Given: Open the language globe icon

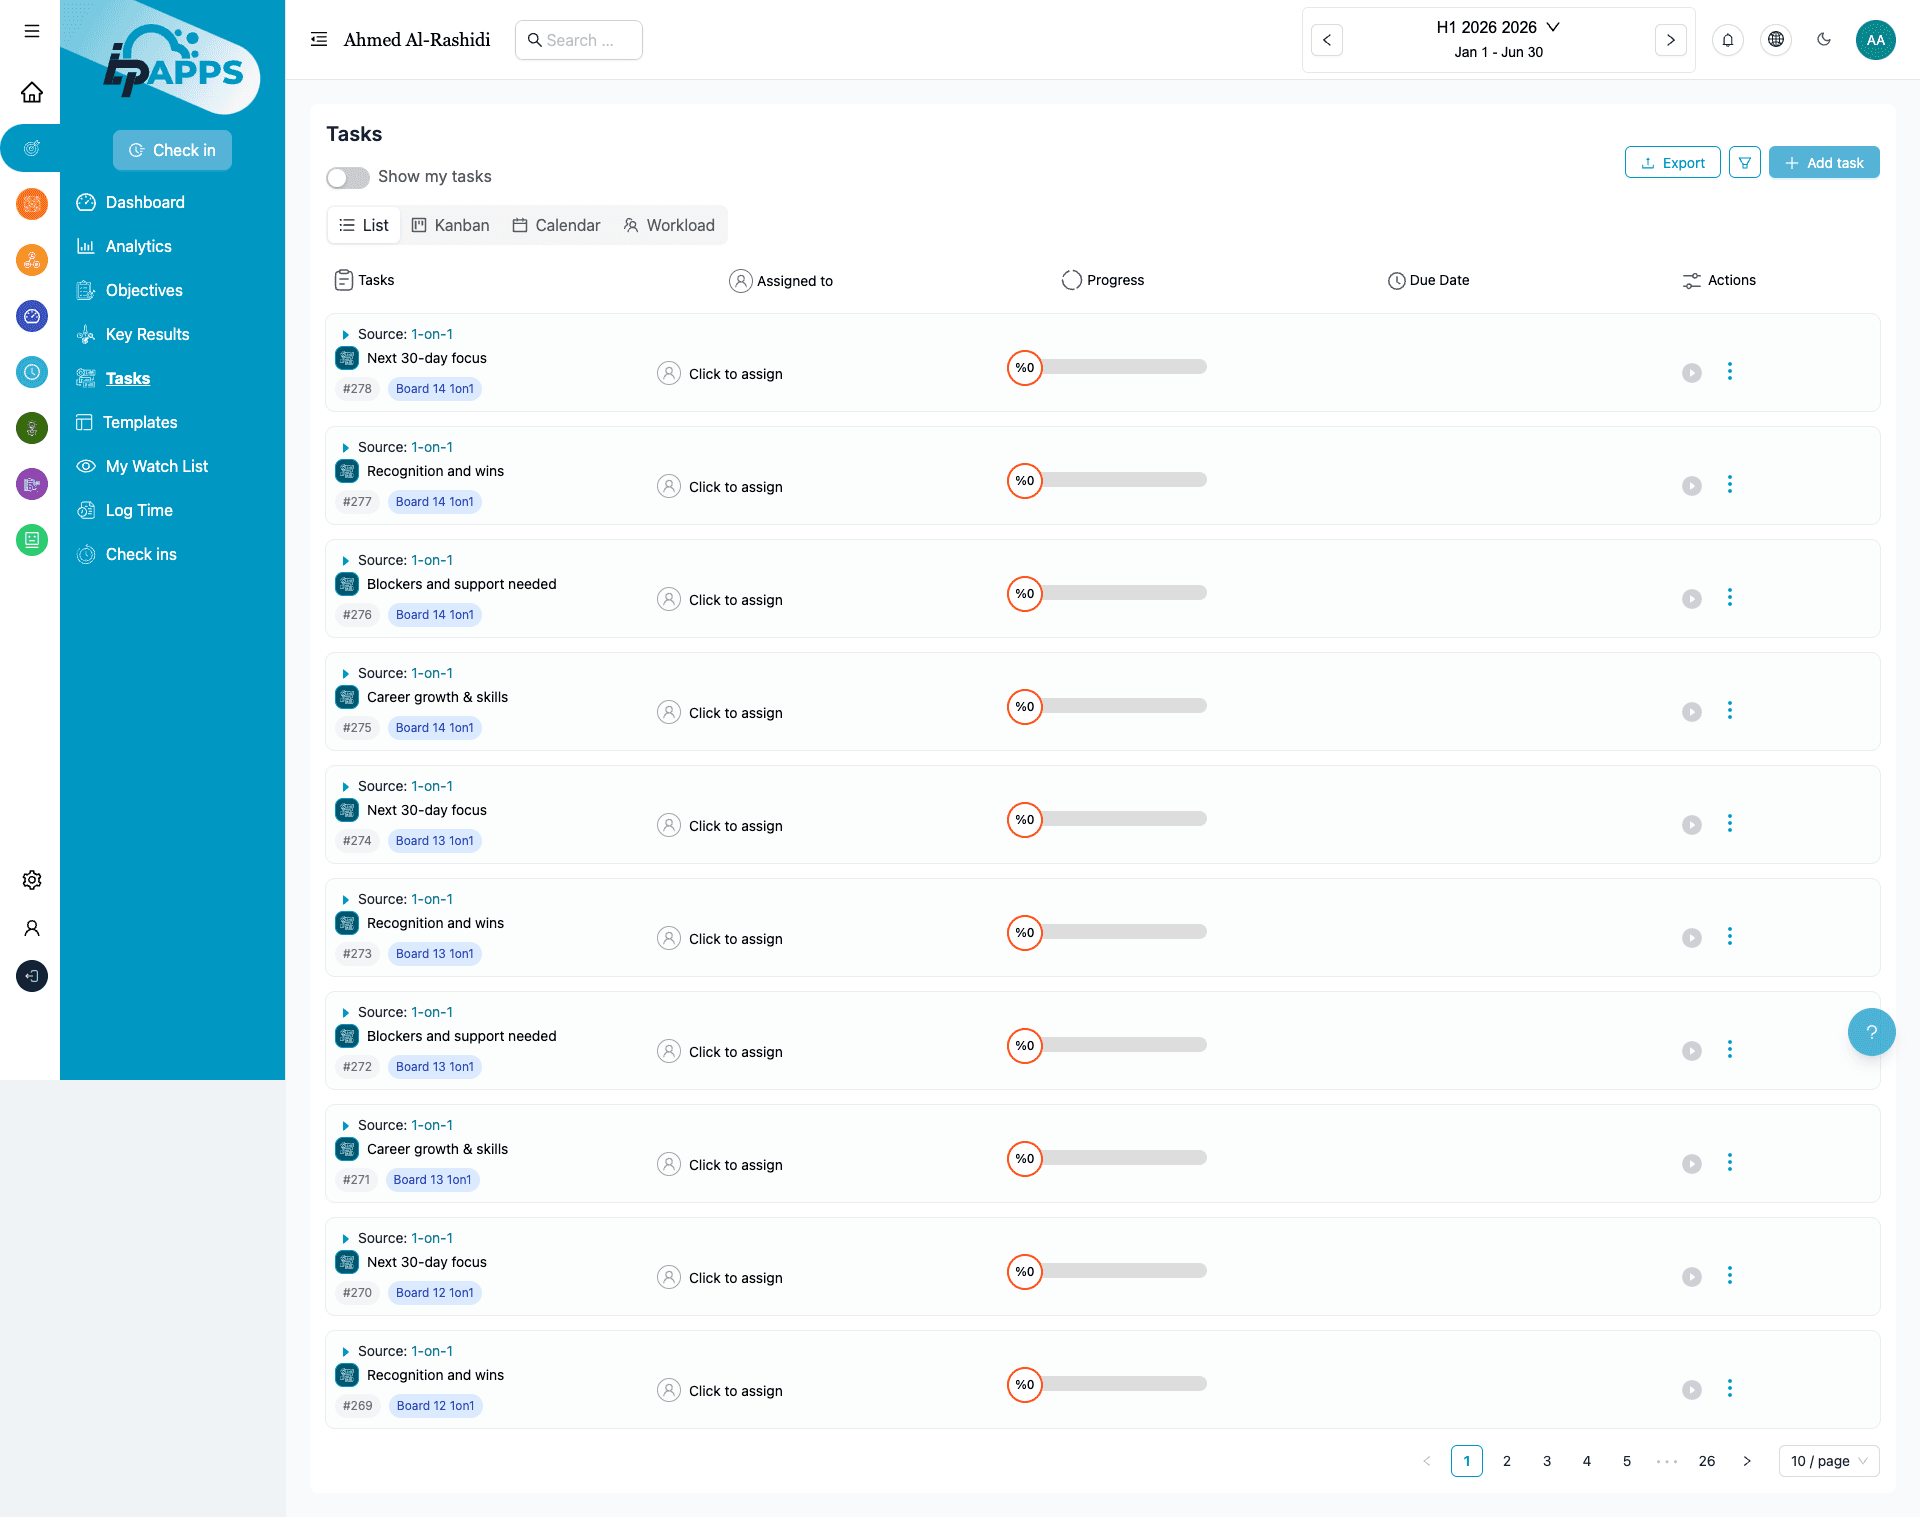Looking at the screenshot, I should (1775, 40).
